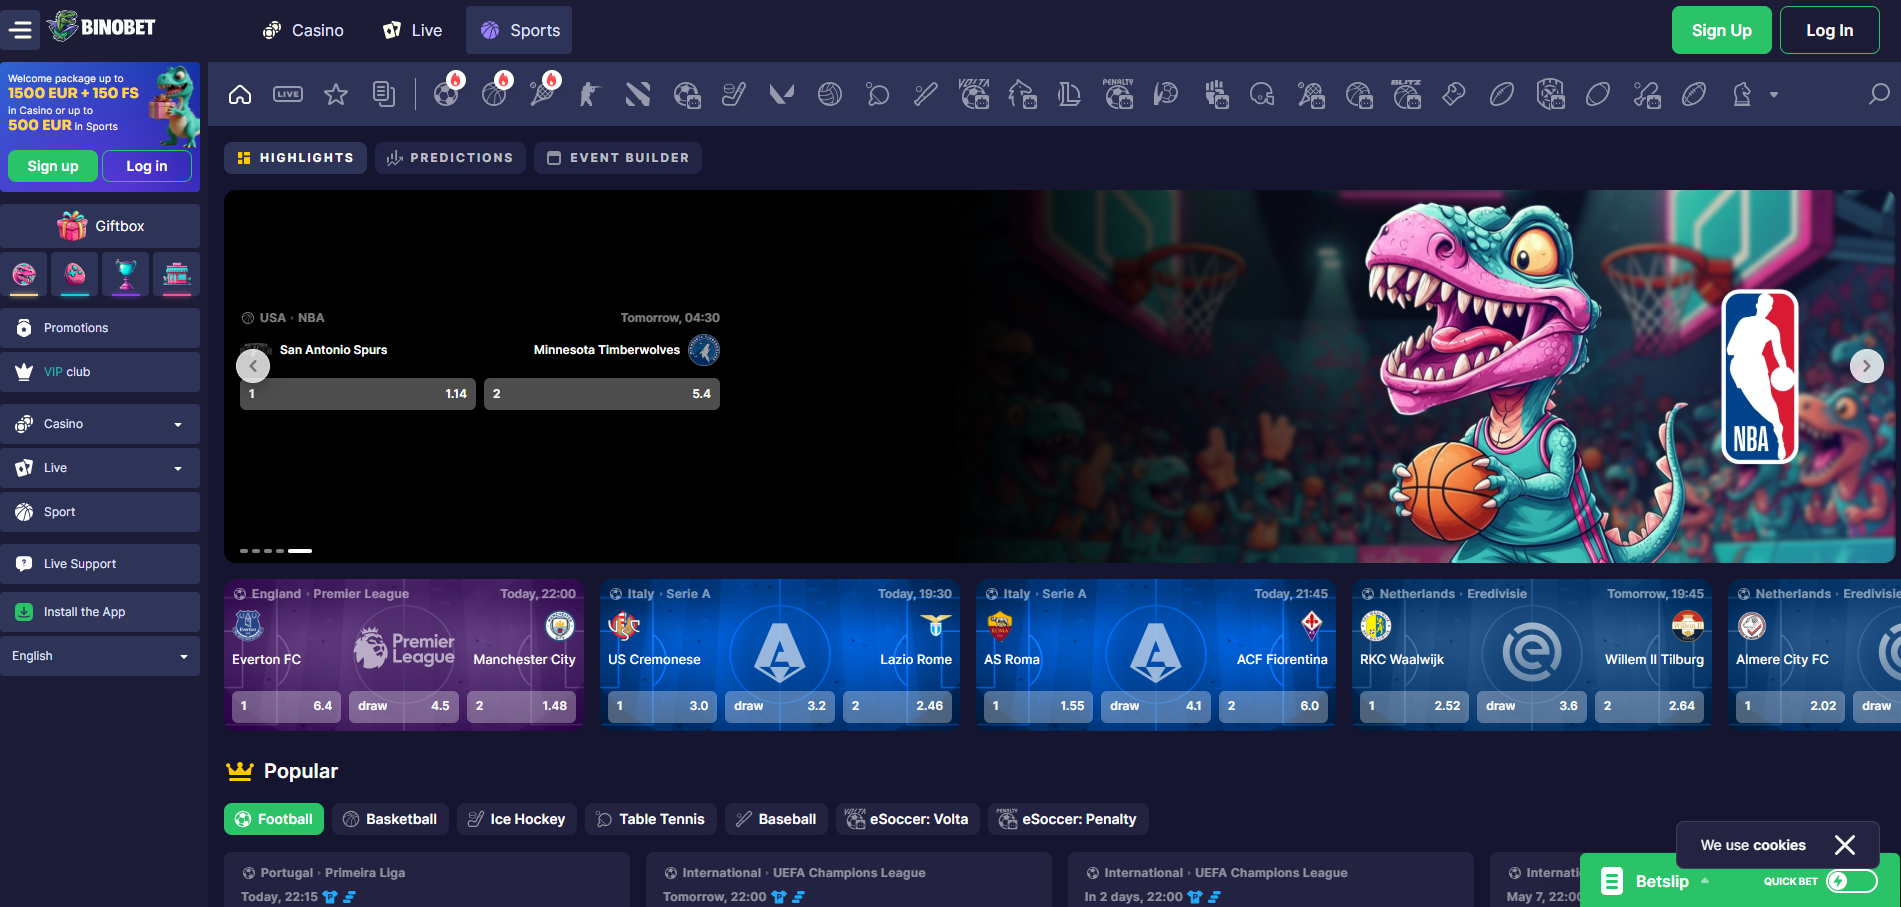Image resolution: width=1901 pixels, height=907 pixels.
Task: Open Live Support from the sidebar
Action: click(x=100, y=564)
